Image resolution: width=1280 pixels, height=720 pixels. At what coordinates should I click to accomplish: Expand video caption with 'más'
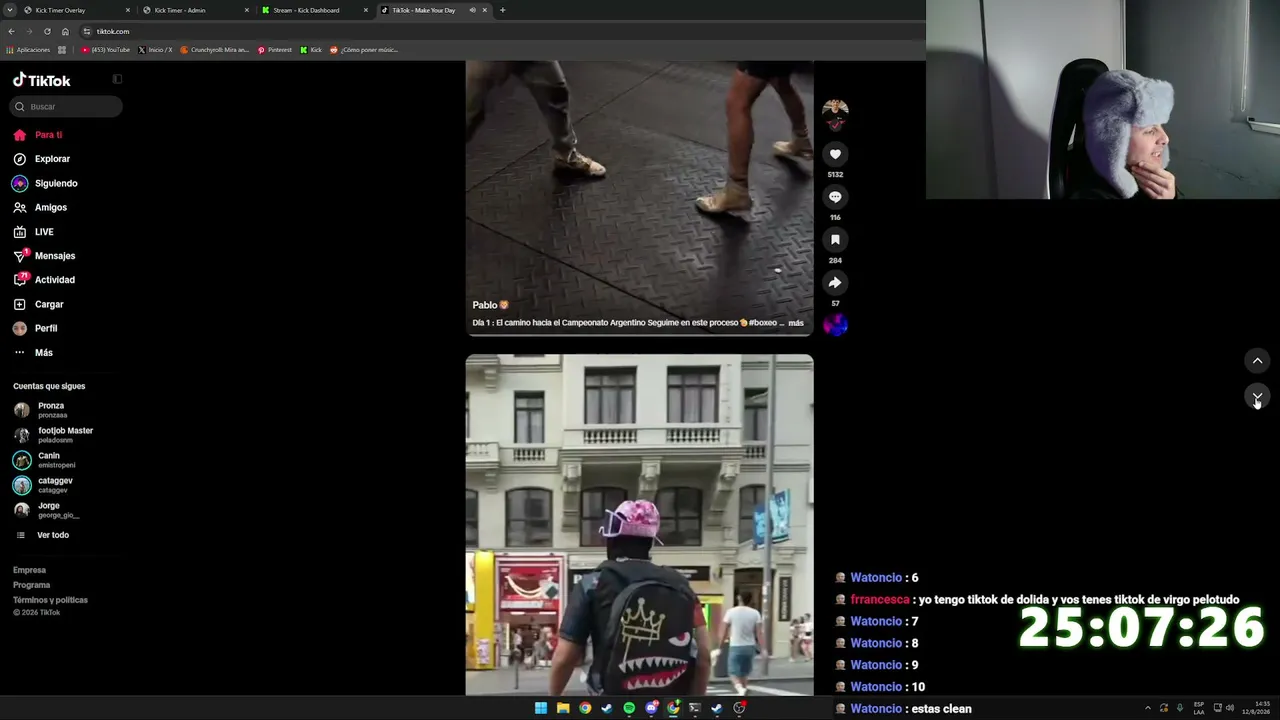point(796,323)
